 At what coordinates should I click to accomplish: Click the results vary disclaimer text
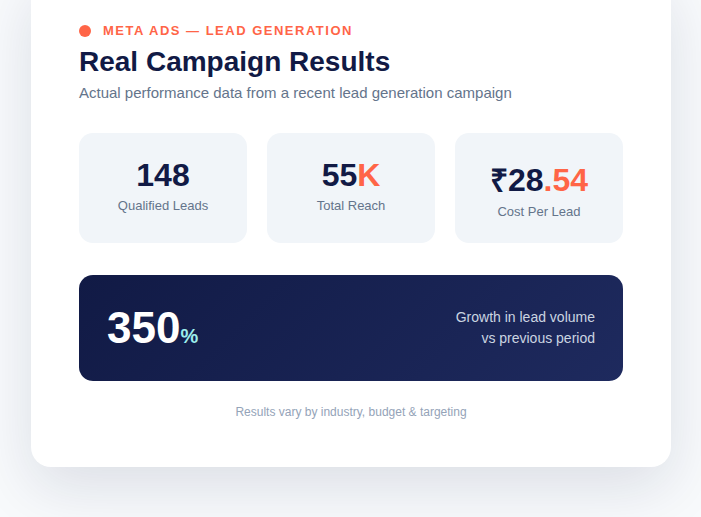tap(351, 412)
